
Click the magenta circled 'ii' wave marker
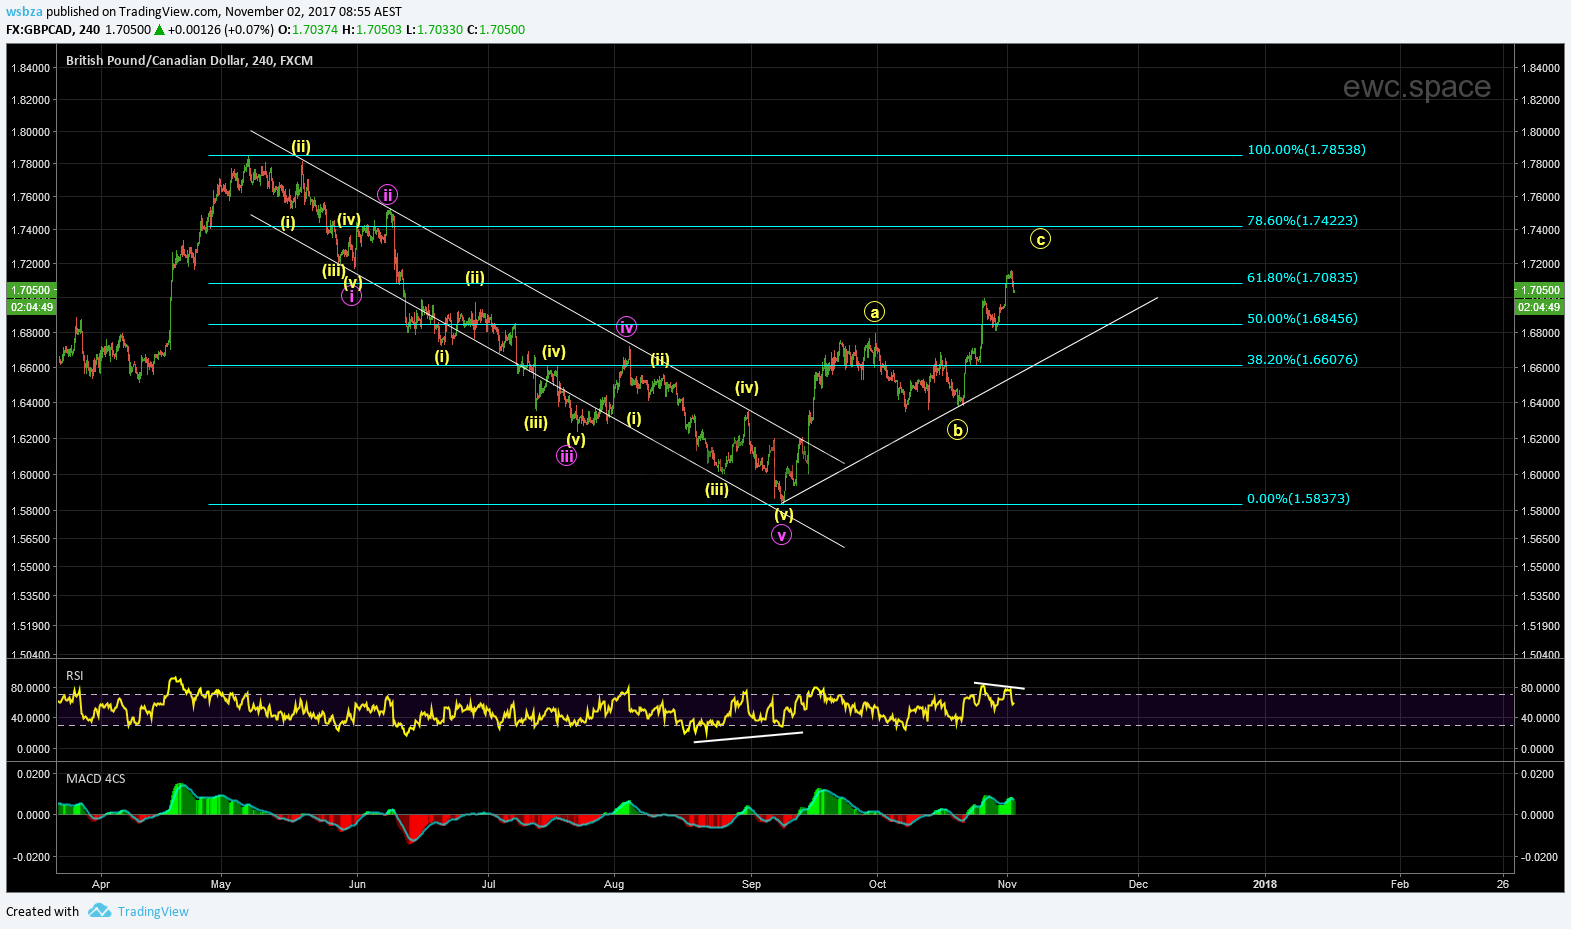tap(387, 195)
